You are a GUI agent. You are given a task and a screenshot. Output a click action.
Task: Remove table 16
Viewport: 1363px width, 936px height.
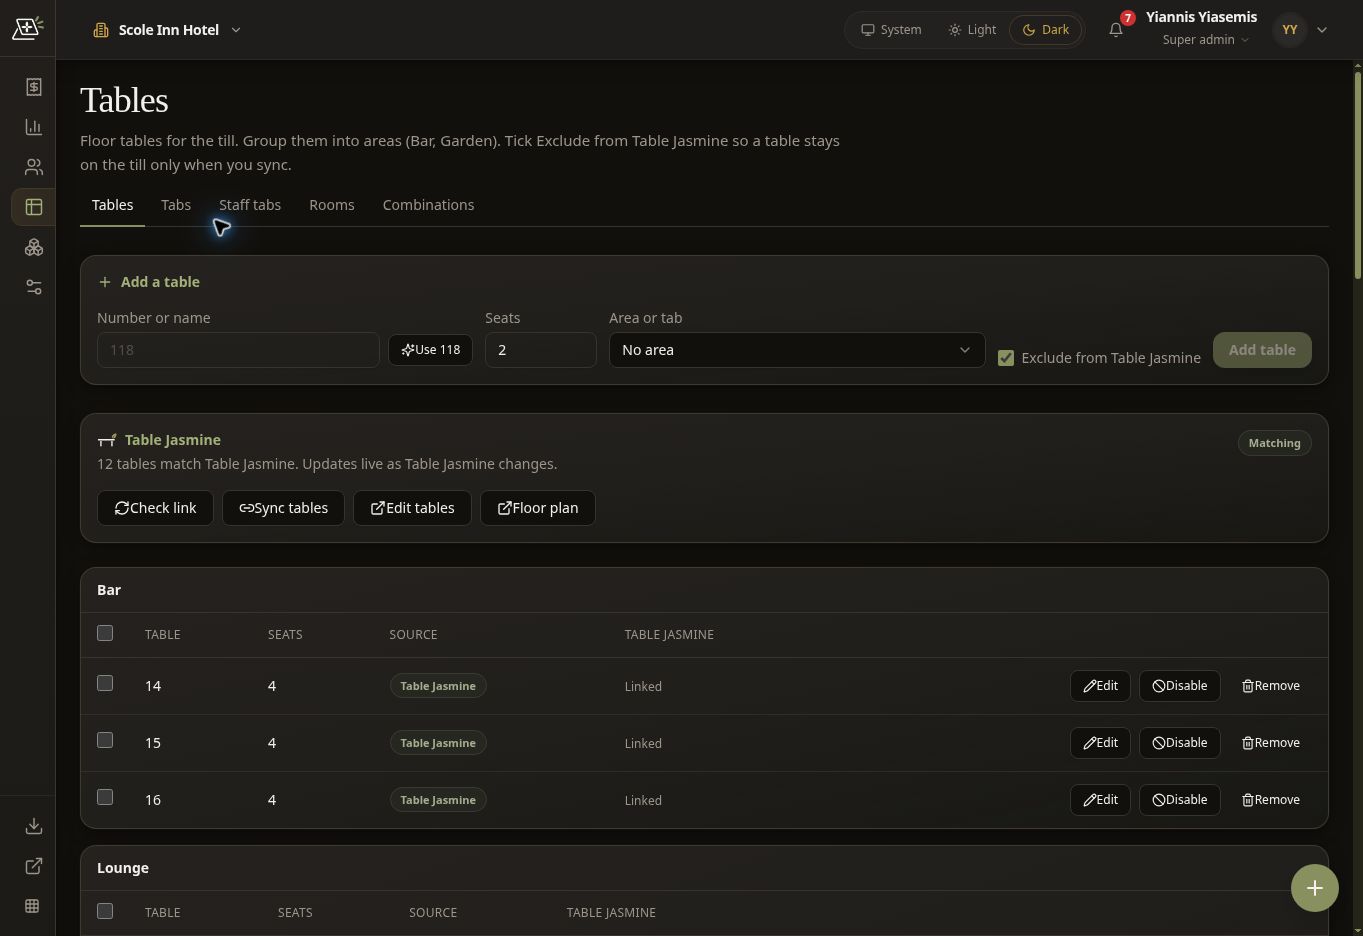click(x=1271, y=800)
